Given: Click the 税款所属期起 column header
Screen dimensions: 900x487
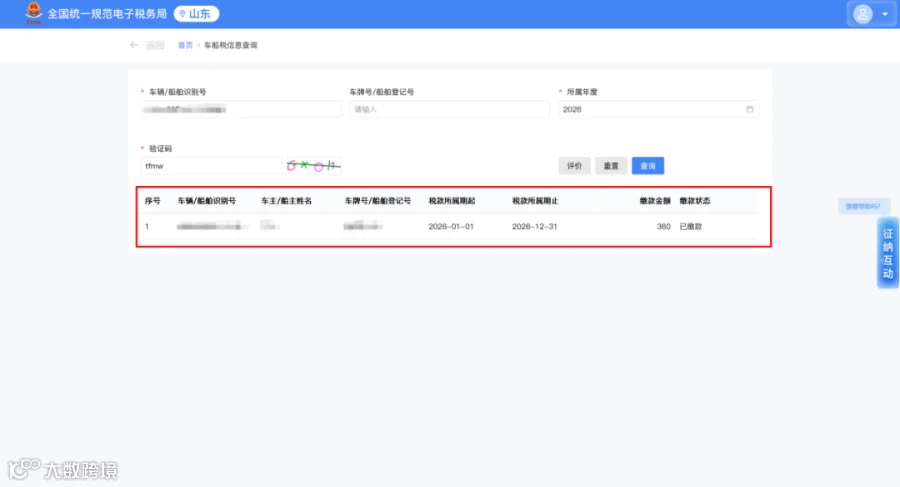Looking at the screenshot, I should pos(452,201).
